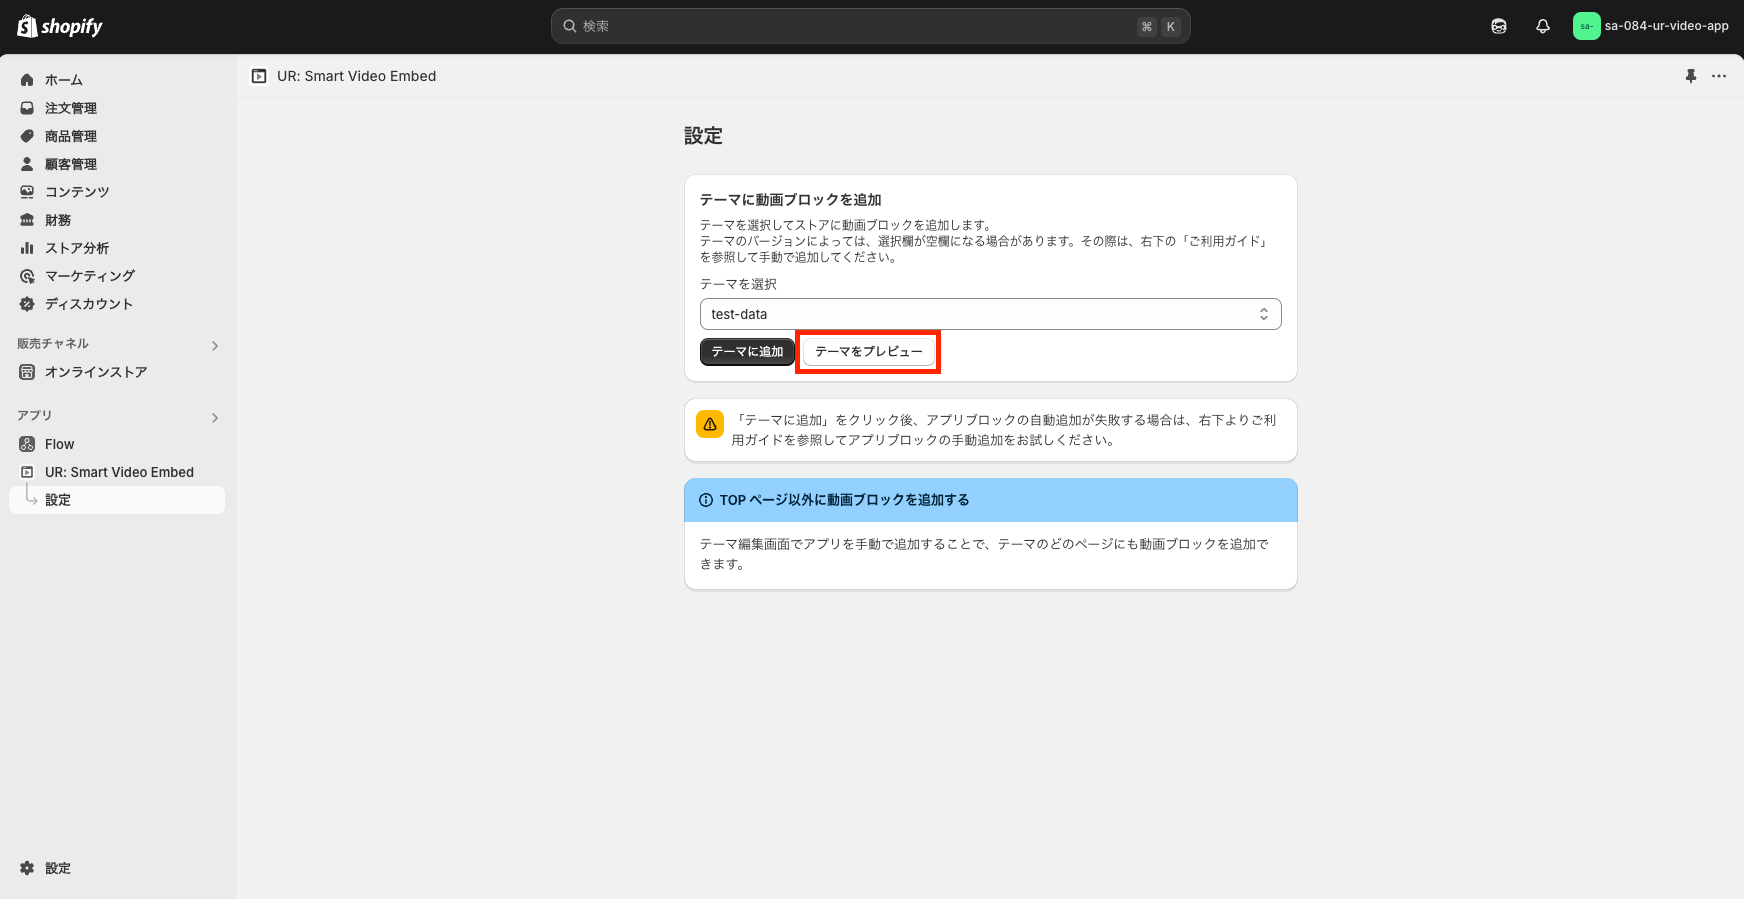
Task: Click the yellow warning triangle icon
Action: pos(710,424)
